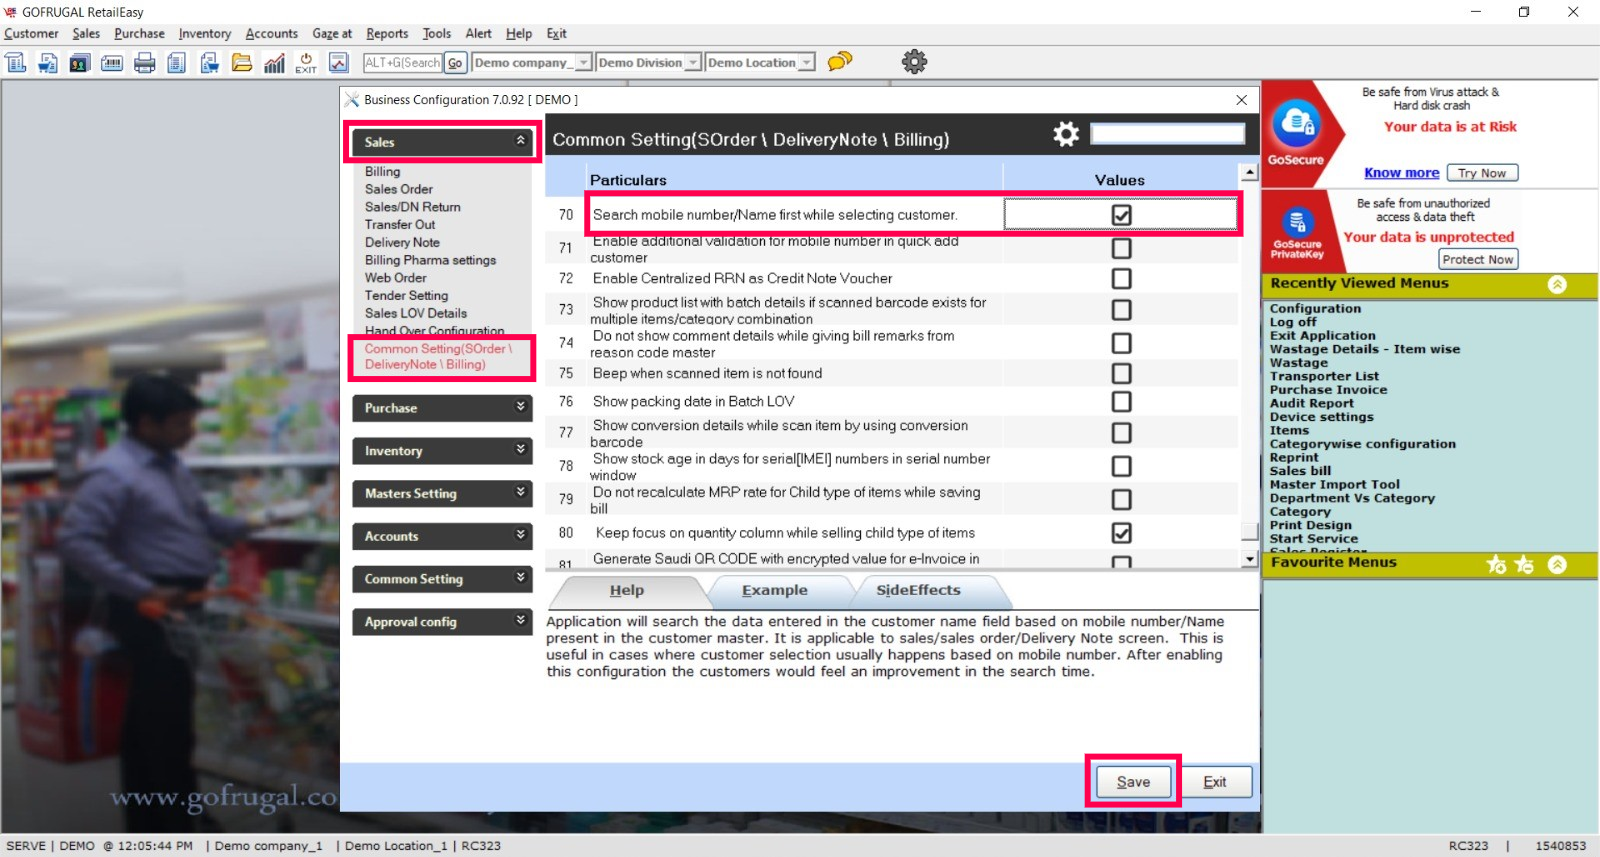This screenshot has width=1600, height=857.
Task: Open the customer icon with two people
Action: coord(80,63)
